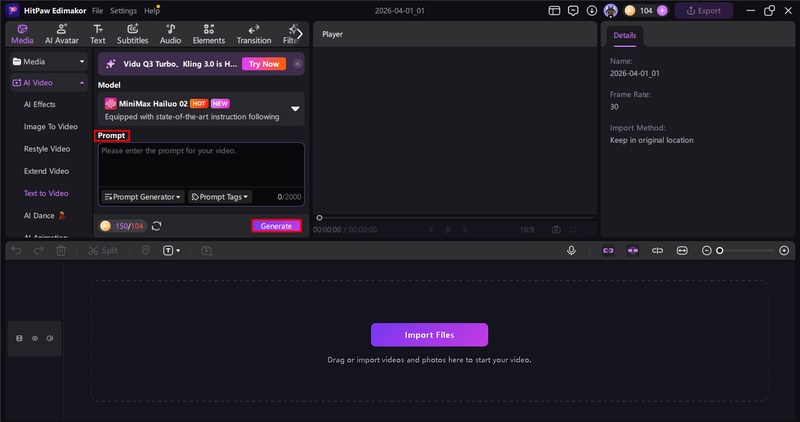The image size is (800, 422).
Task: Open the MiniMax Hailuo 02 model dropdown
Action: [202, 109]
